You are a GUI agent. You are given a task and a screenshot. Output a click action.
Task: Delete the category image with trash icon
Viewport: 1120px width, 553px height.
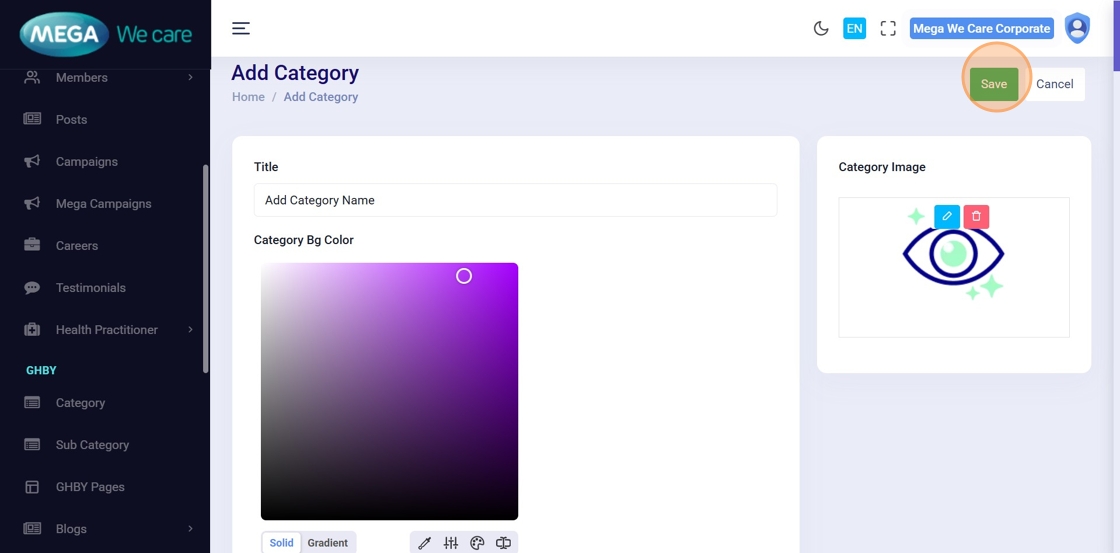(x=976, y=216)
